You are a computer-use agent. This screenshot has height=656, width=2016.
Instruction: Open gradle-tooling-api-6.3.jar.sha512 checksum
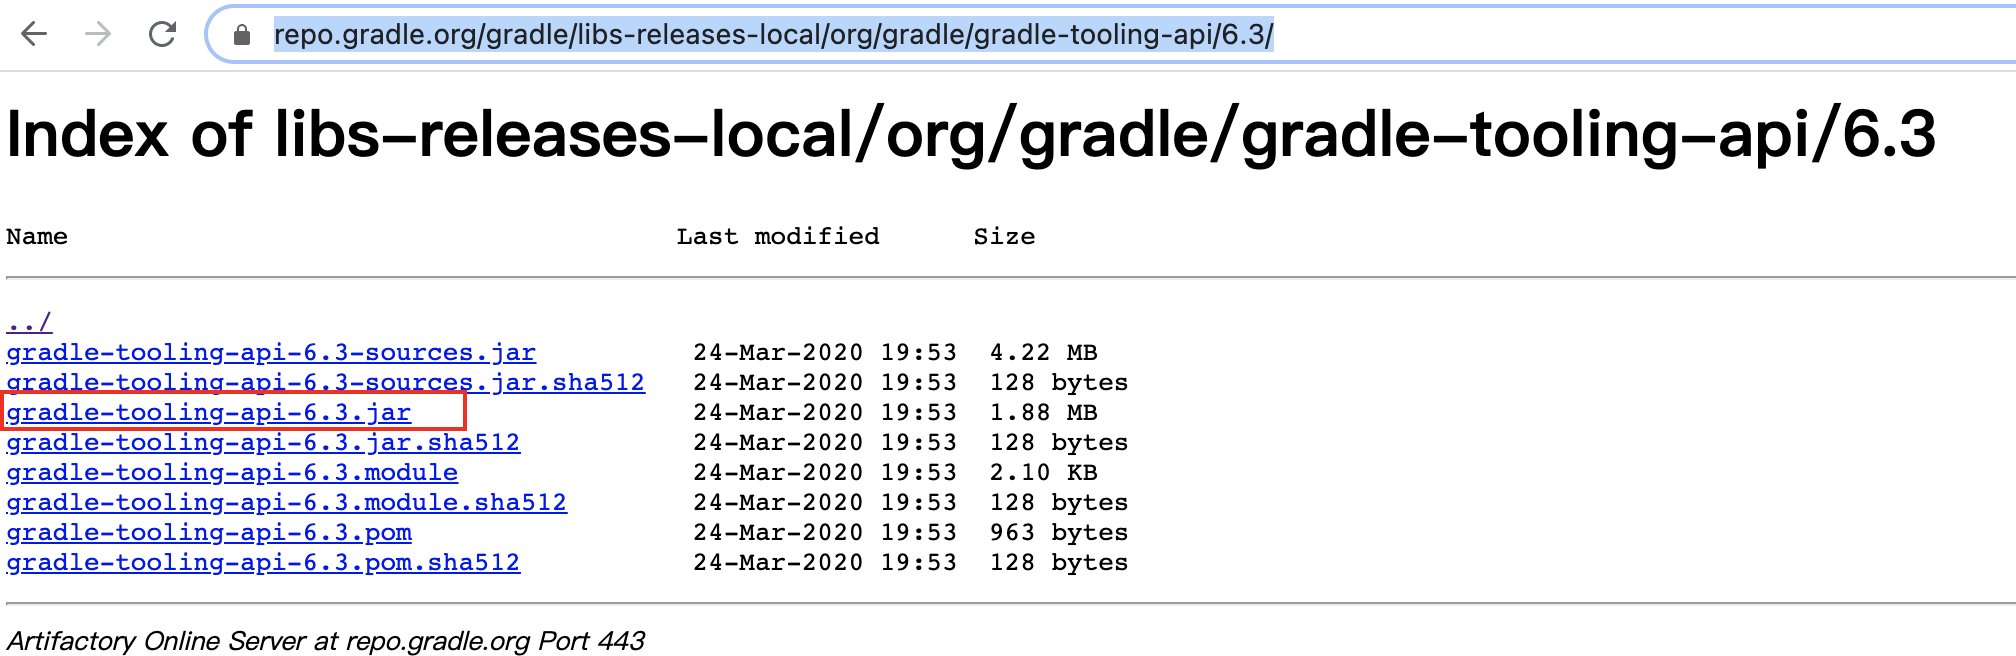(262, 442)
